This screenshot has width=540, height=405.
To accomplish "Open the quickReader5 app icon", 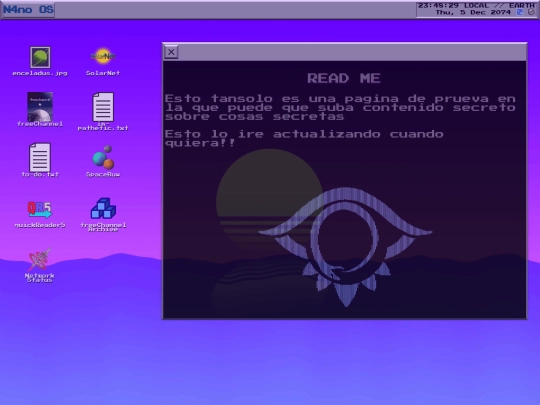I will (40, 209).
